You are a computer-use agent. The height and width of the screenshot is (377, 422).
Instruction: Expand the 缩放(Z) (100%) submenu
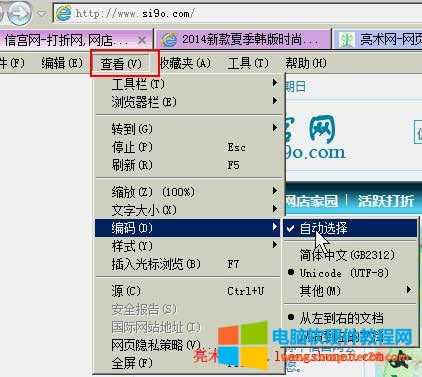188,192
